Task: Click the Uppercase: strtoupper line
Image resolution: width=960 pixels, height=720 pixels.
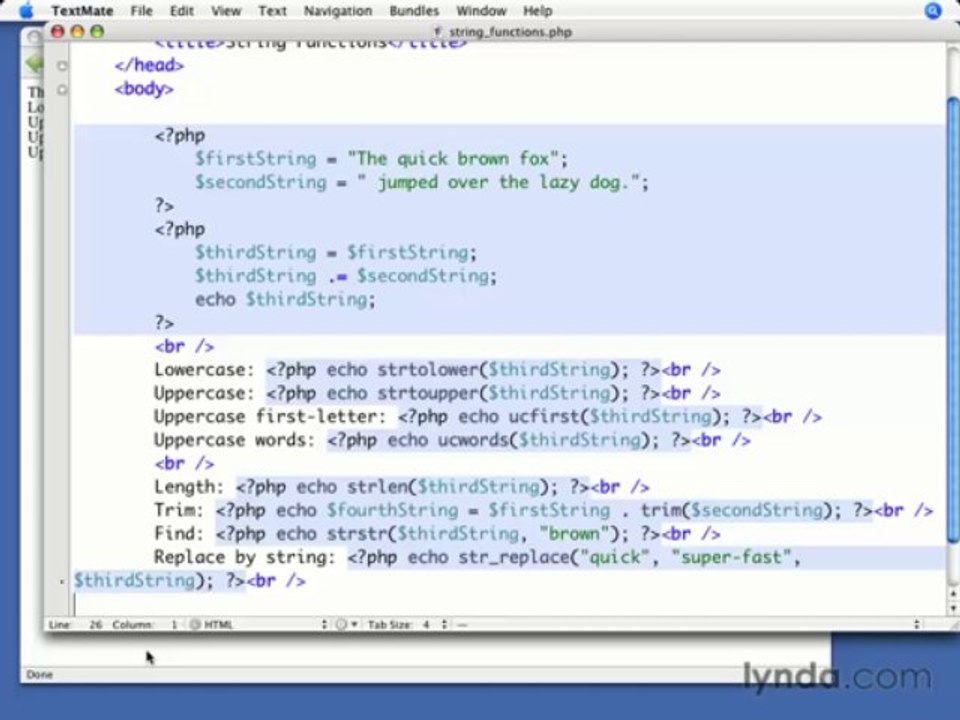Action: [x=437, y=393]
